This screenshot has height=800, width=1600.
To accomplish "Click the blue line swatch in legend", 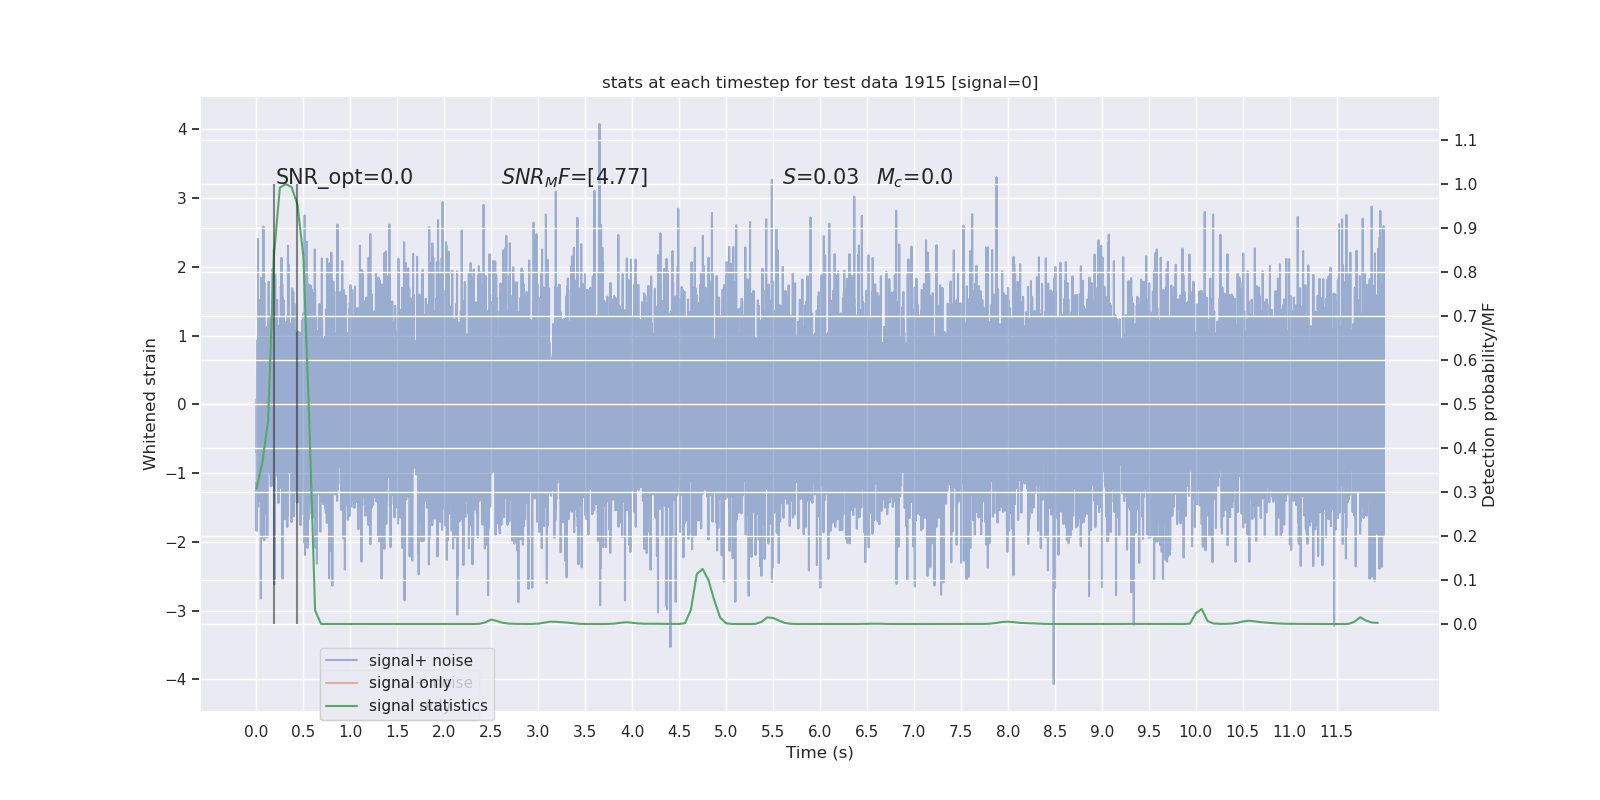I will pyautogui.click(x=342, y=661).
